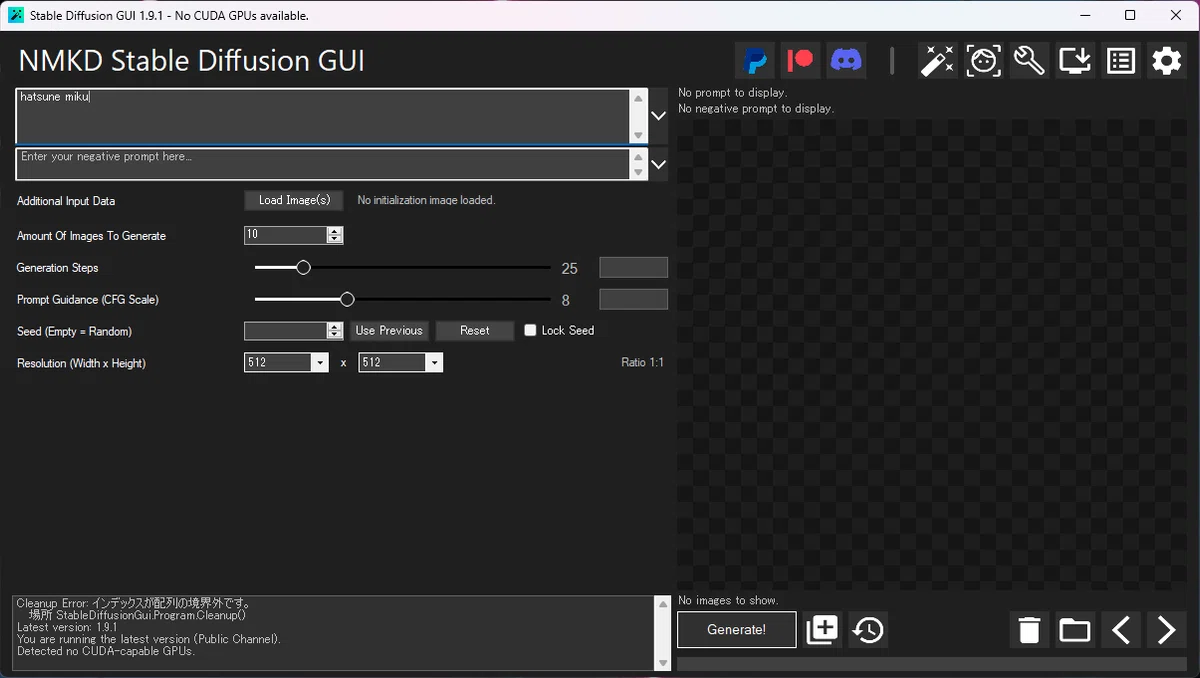Click the CFG Scale value box

coord(633,299)
